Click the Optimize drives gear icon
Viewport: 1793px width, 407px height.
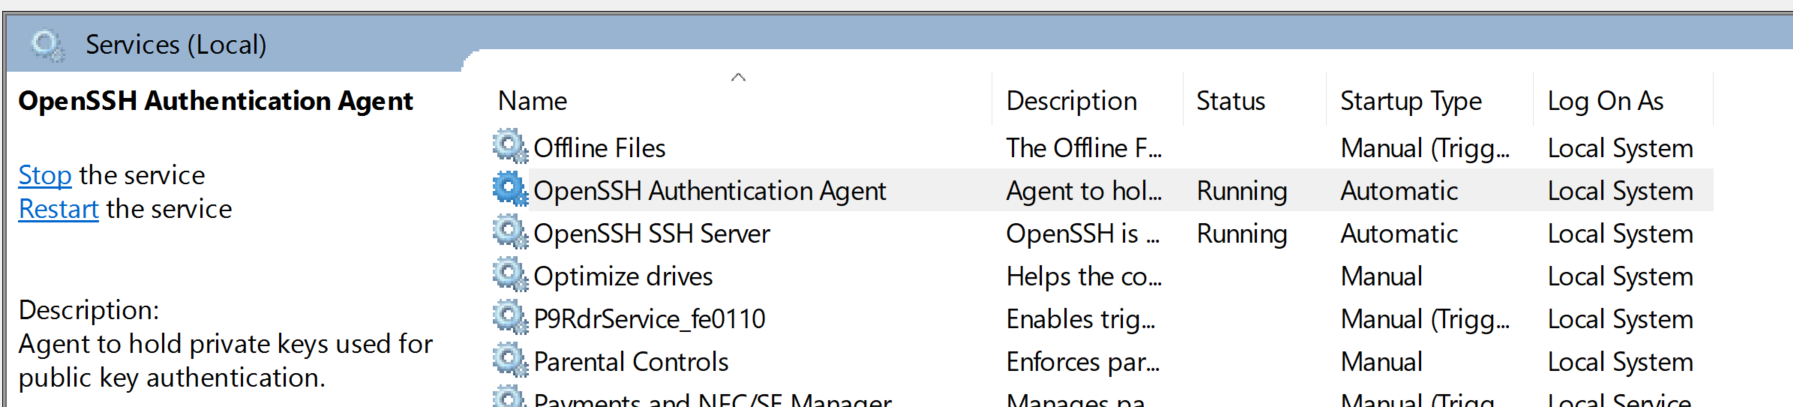coord(510,275)
